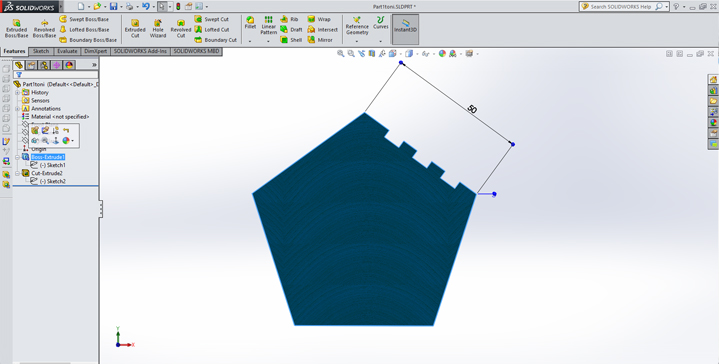719x364 pixels.
Task: Choose Lofted Boss/Base
Action: click(x=84, y=29)
